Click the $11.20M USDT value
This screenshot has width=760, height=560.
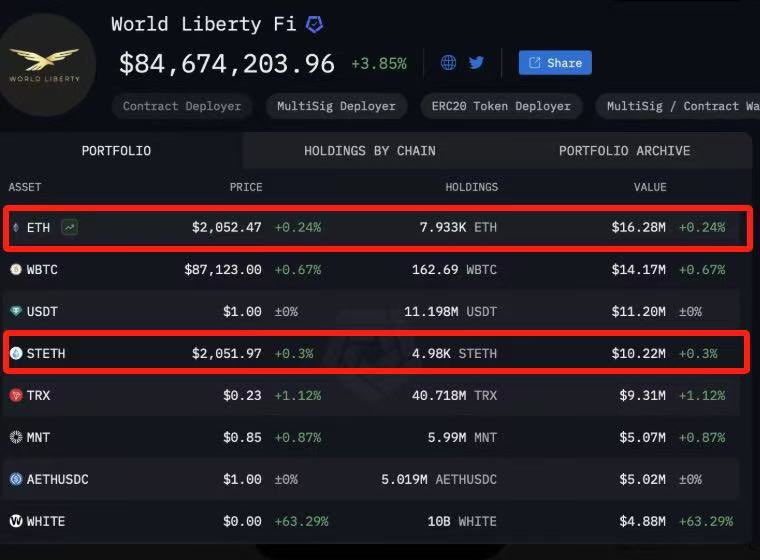(x=639, y=311)
